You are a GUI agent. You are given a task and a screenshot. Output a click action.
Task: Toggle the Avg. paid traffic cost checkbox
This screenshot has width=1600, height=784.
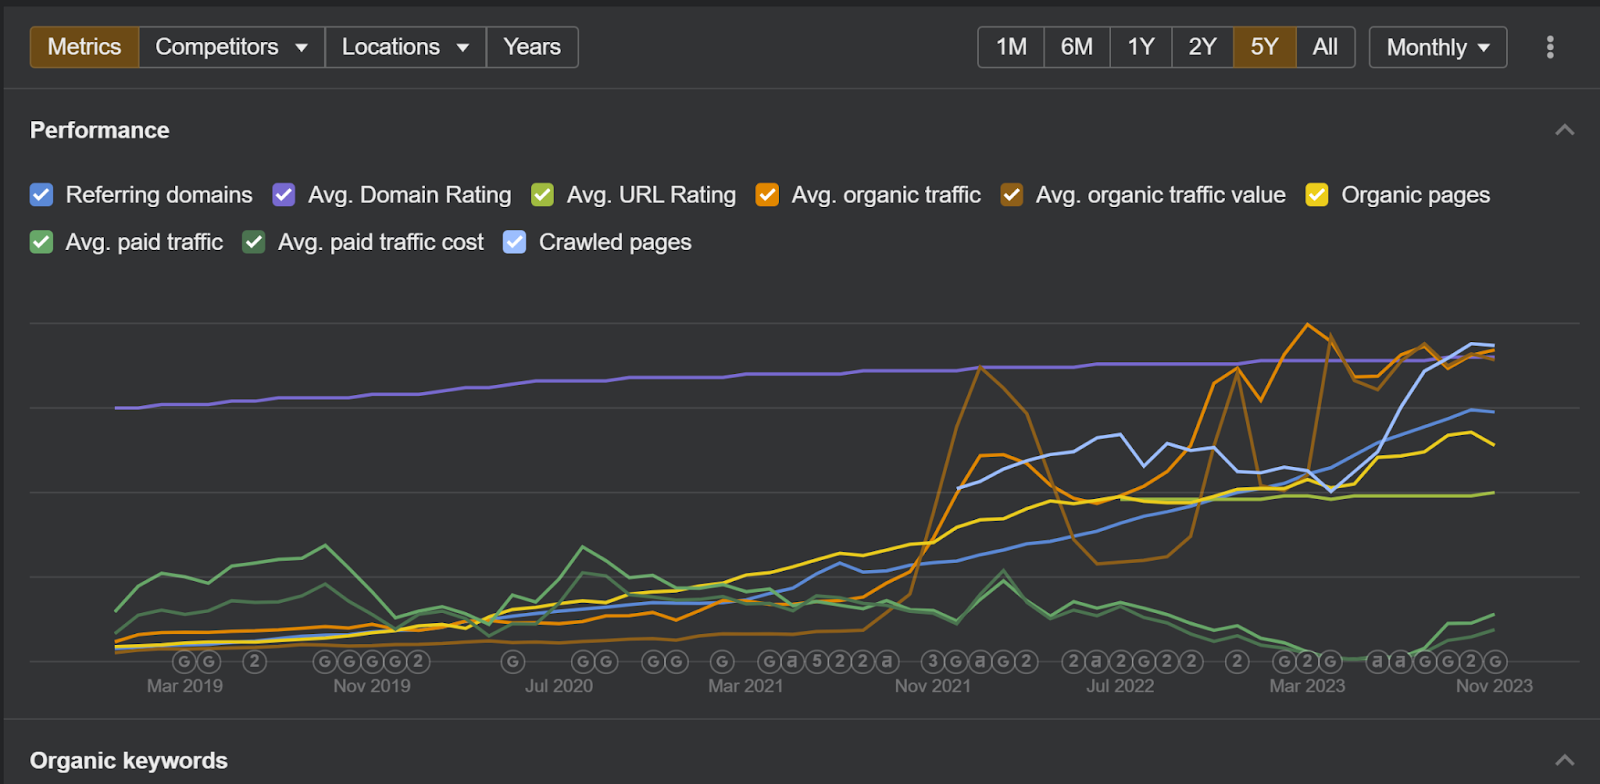point(254,242)
